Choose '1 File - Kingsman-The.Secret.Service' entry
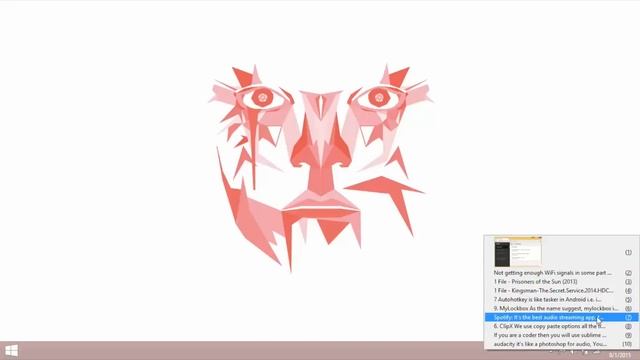Viewport: 640px width, 360px height. tap(561, 291)
